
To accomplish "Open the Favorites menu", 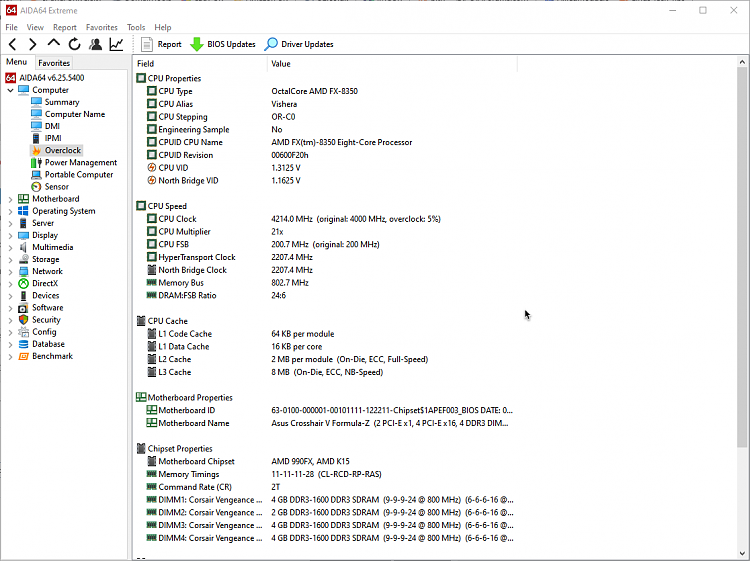I will [101, 27].
